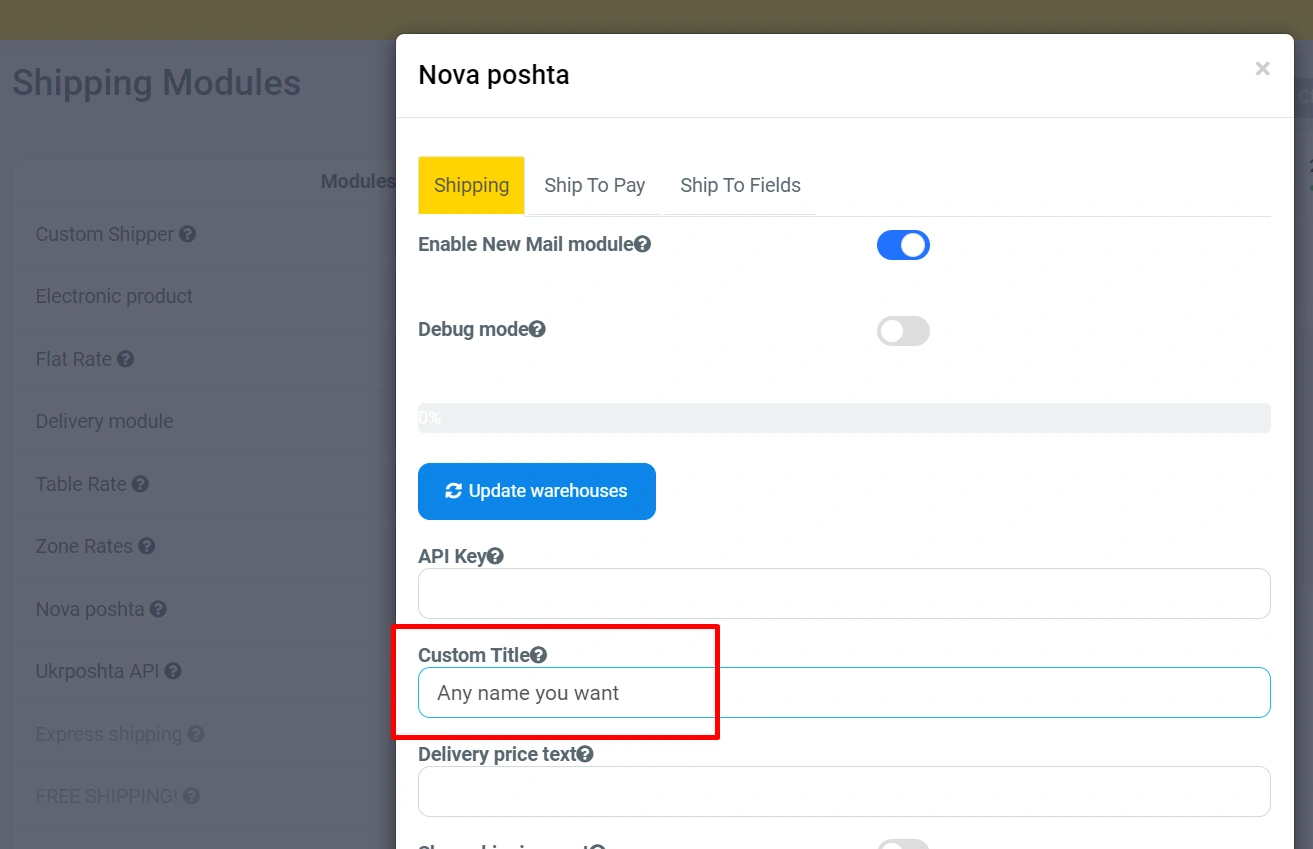Click help icon beside Custom Shipper
Viewport: 1313px width, 849px height.
point(187,234)
